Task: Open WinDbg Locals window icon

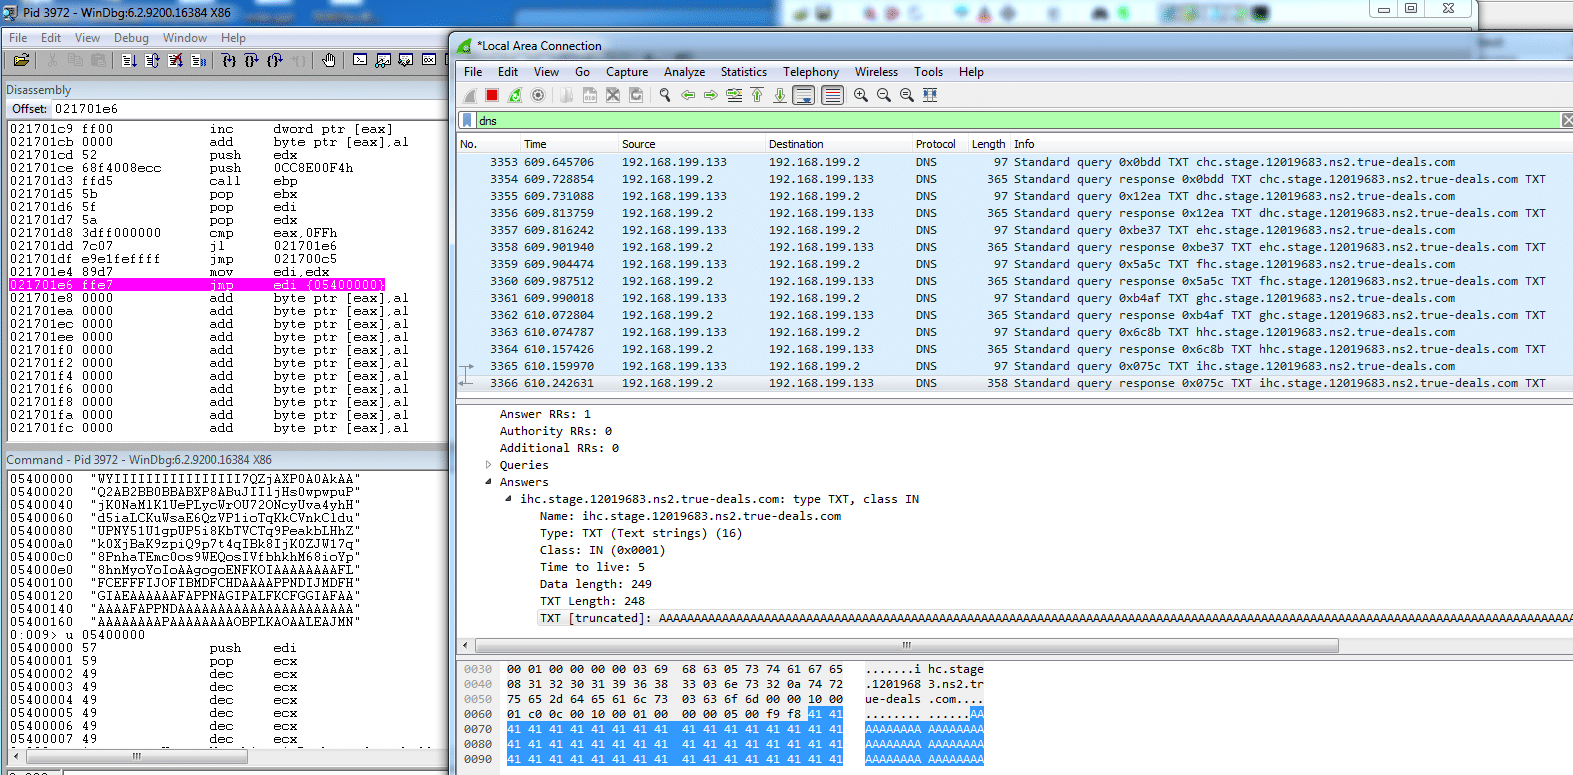Action: (x=406, y=60)
